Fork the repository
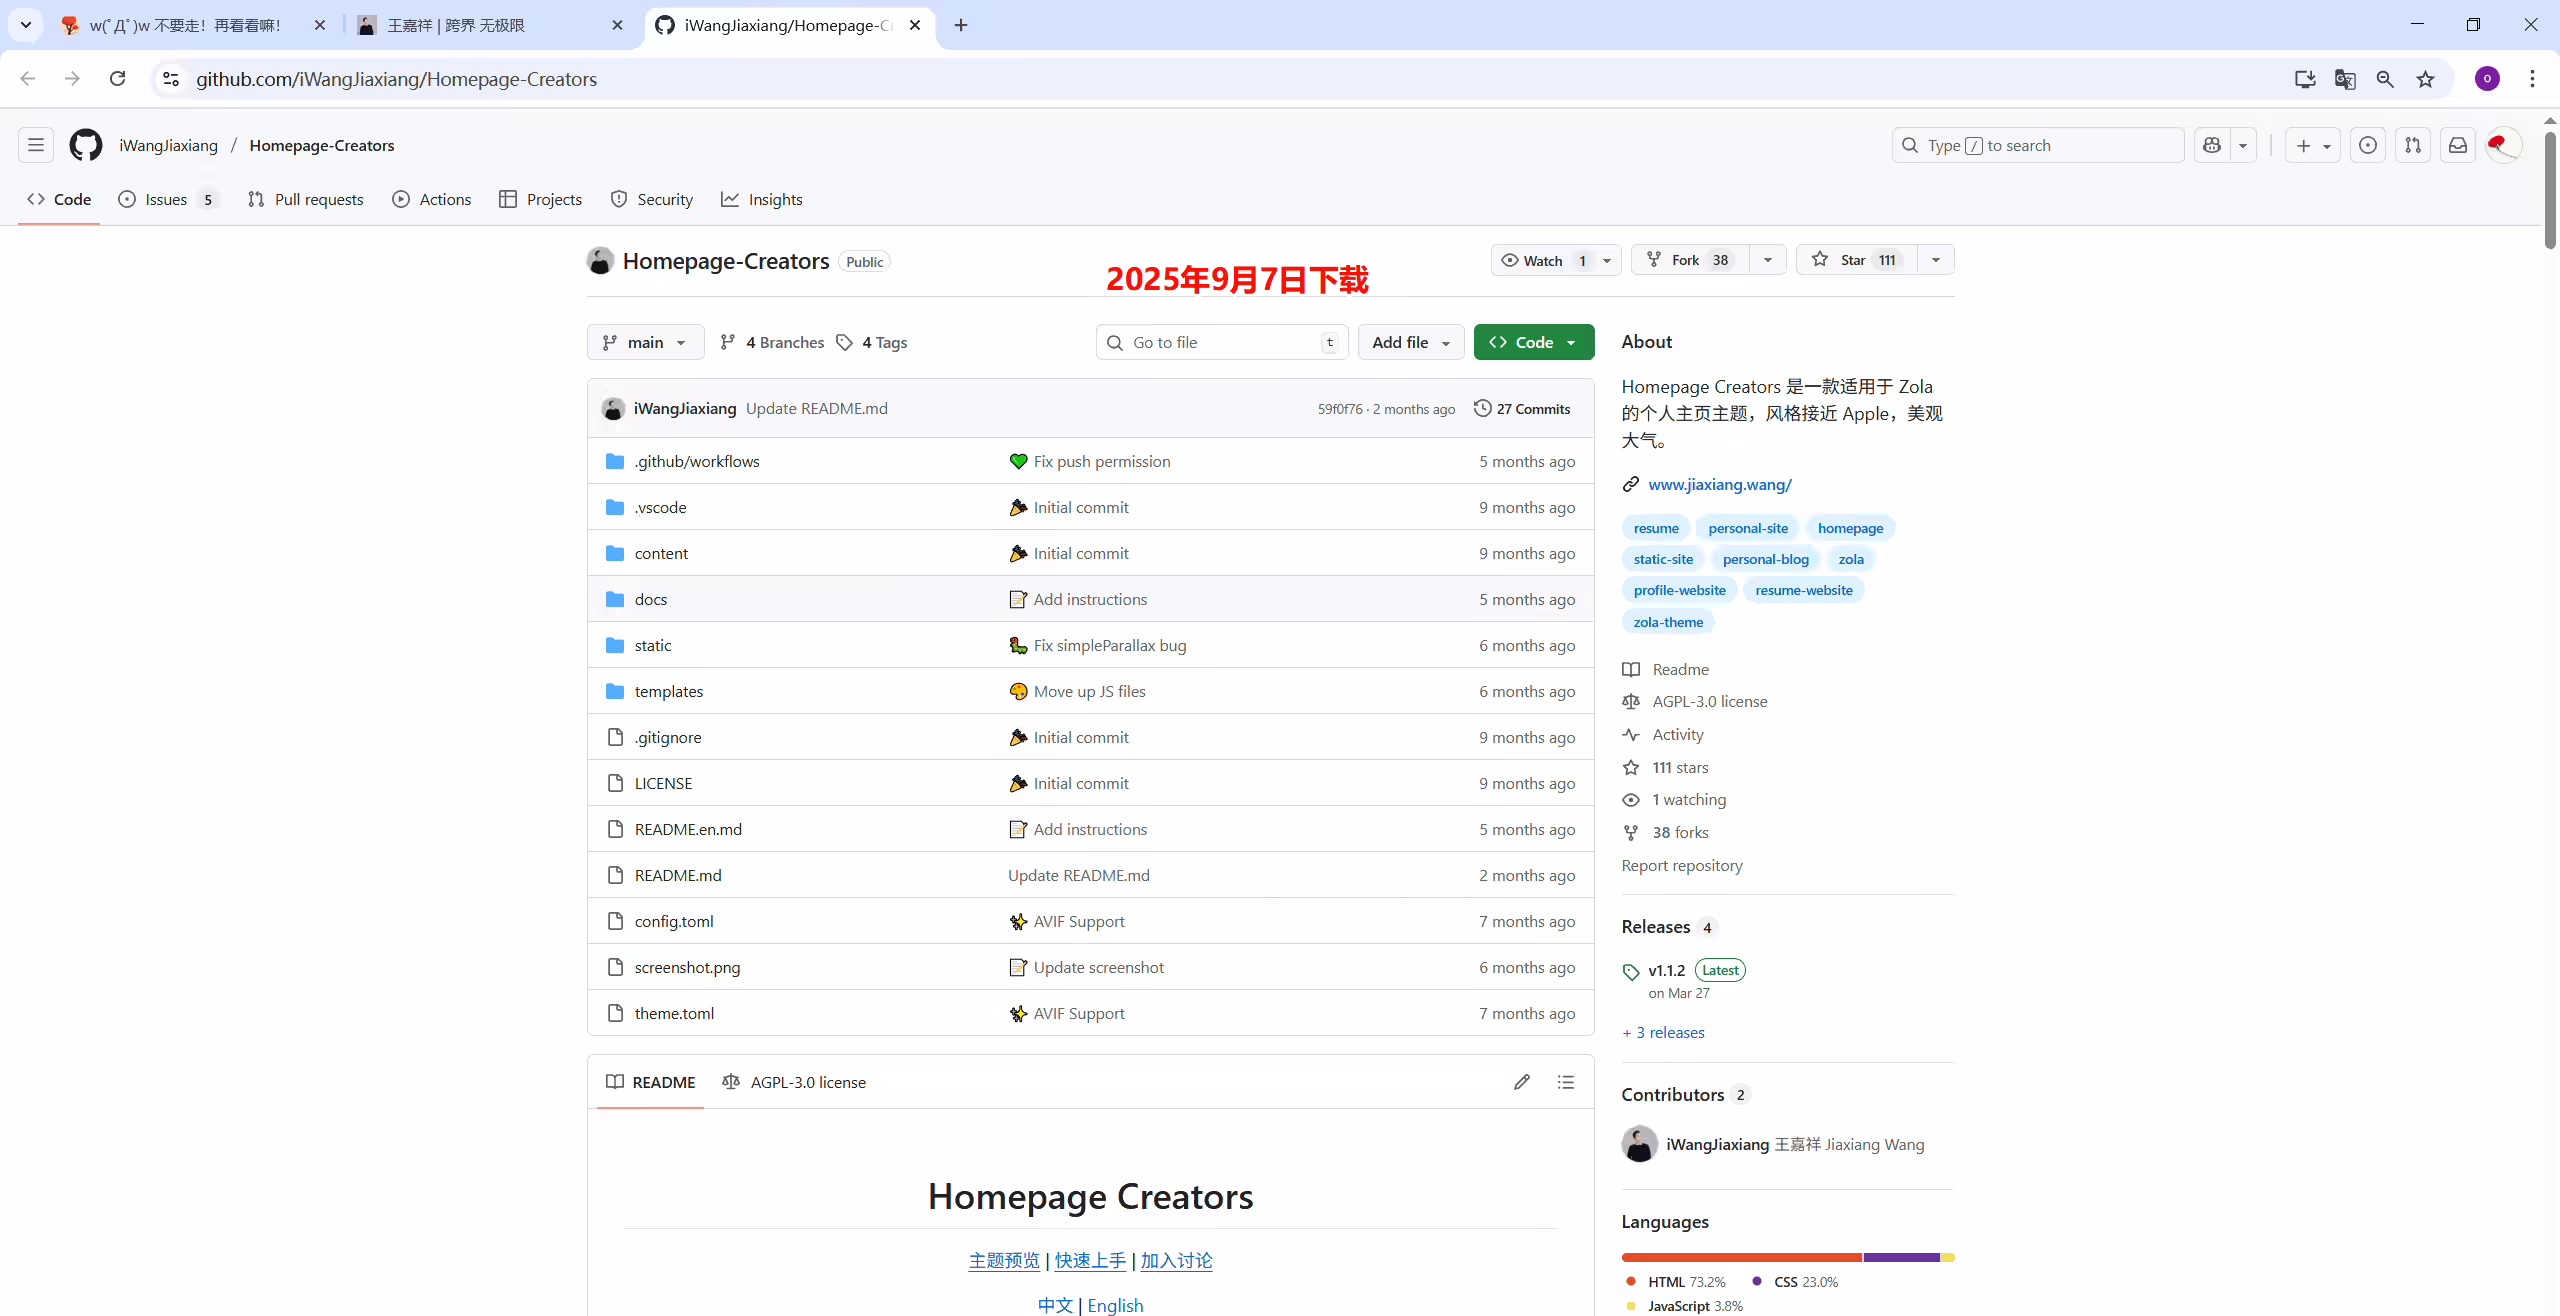Screen dimensions: 2560x1316 tap(1691, 260)
